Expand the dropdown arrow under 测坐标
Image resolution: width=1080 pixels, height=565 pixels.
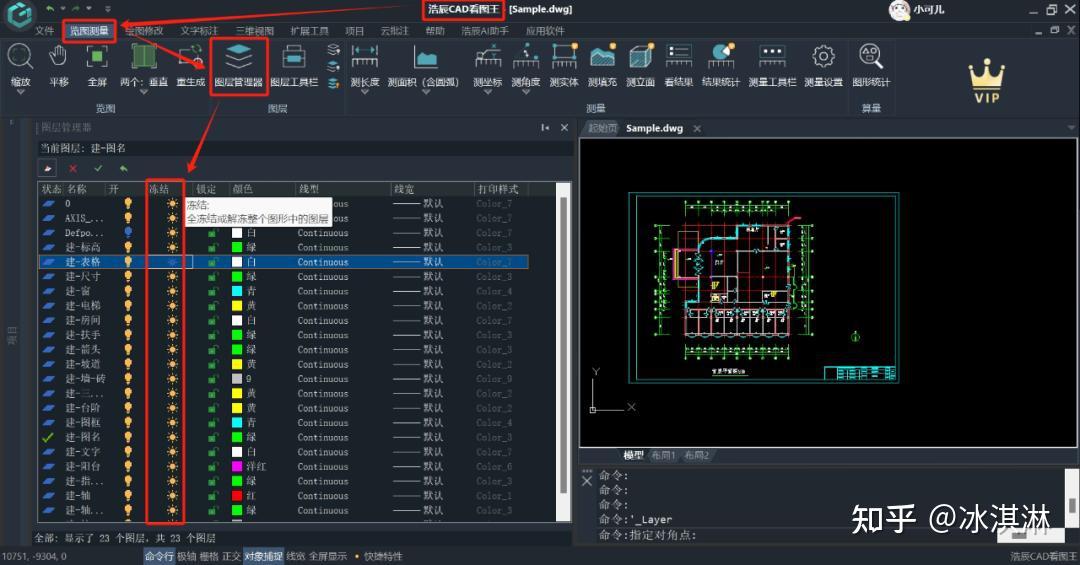tap(488, 92)
